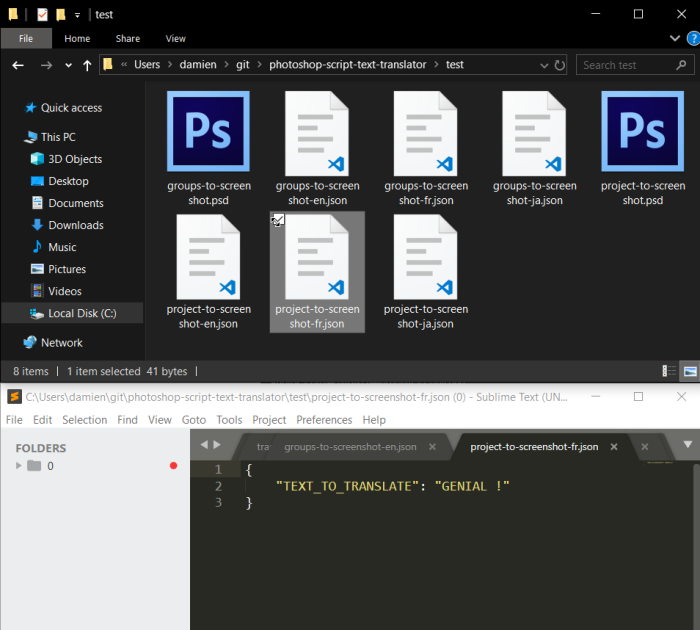Select Network in navigation pane
The image size is (700, 630).
pyautogui.click(x=53, y=342)
